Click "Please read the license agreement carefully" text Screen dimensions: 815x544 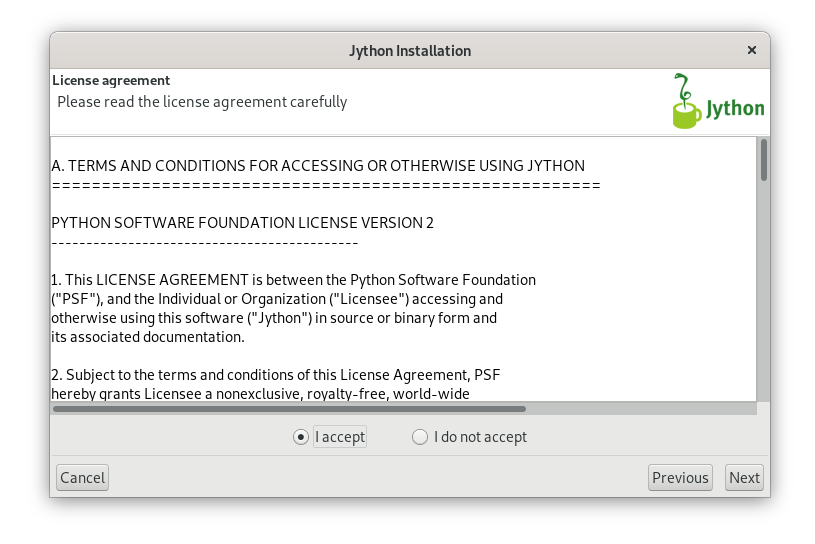click(x=202, y=102)
